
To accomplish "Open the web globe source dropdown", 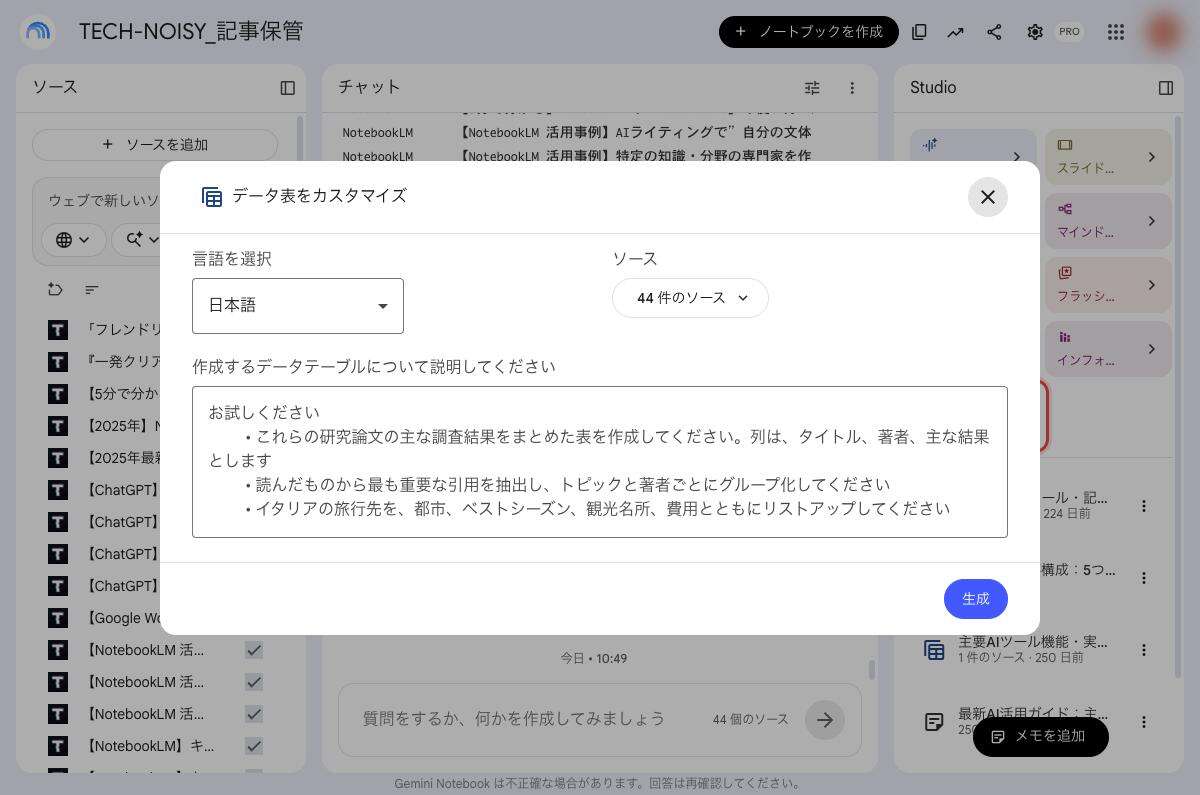I will 74,240.
